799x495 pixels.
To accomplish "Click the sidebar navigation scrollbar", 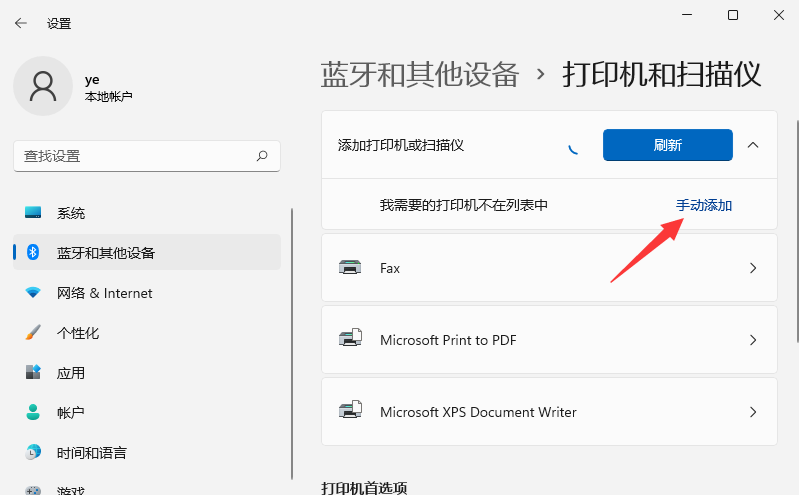I will [x=292, y=344].
